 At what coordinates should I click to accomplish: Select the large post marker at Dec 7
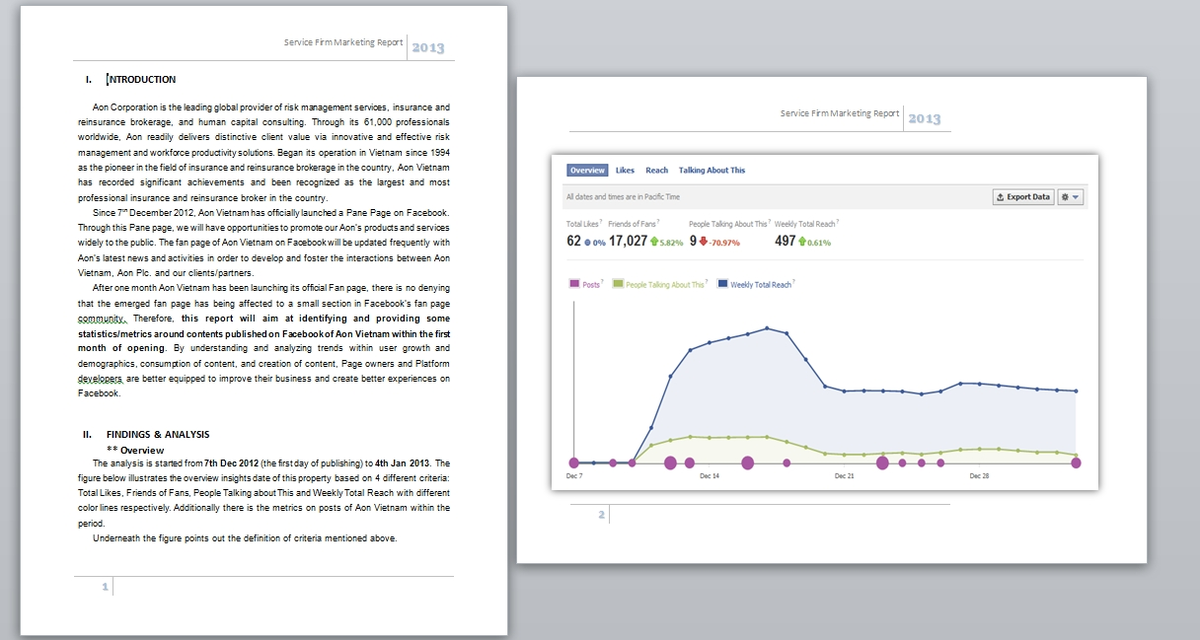pos(574,462)
